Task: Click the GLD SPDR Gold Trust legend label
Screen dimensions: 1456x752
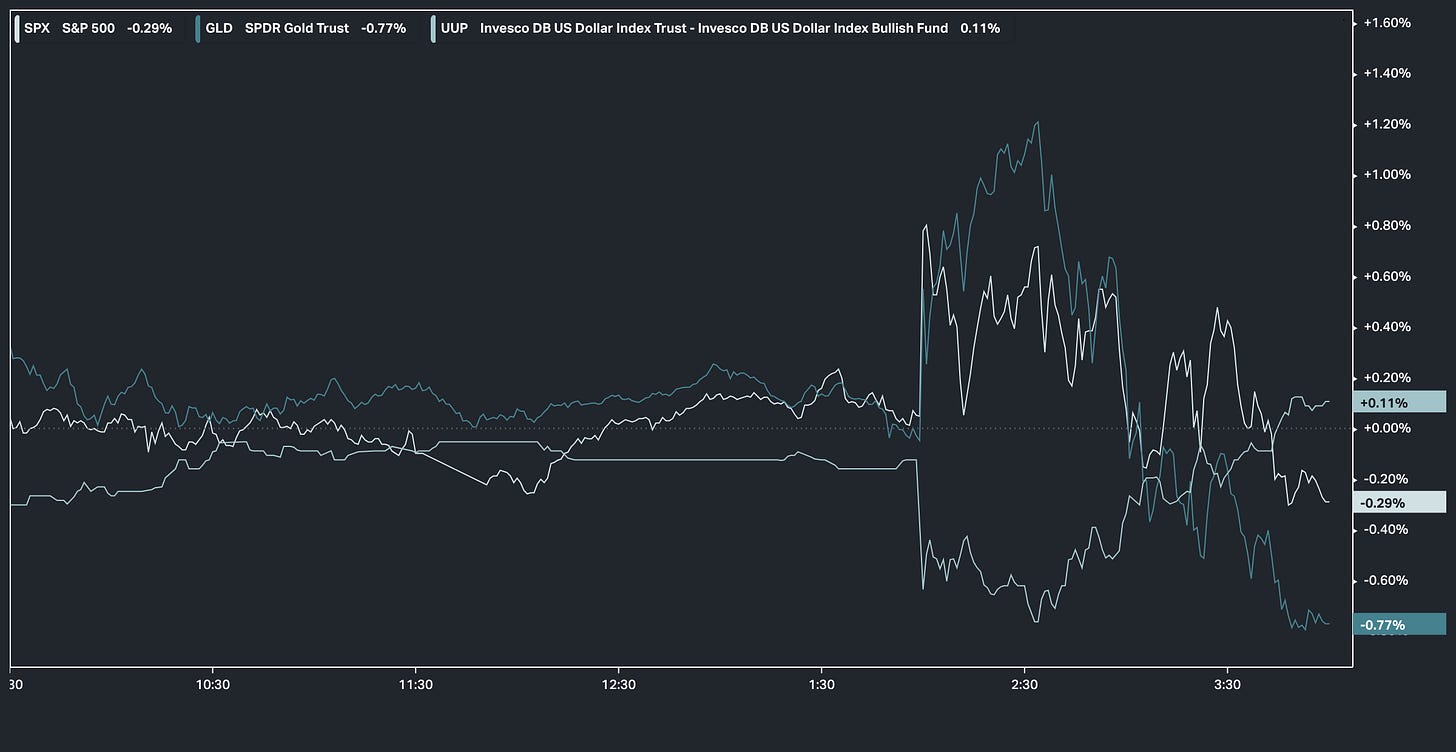Action: 305,28
